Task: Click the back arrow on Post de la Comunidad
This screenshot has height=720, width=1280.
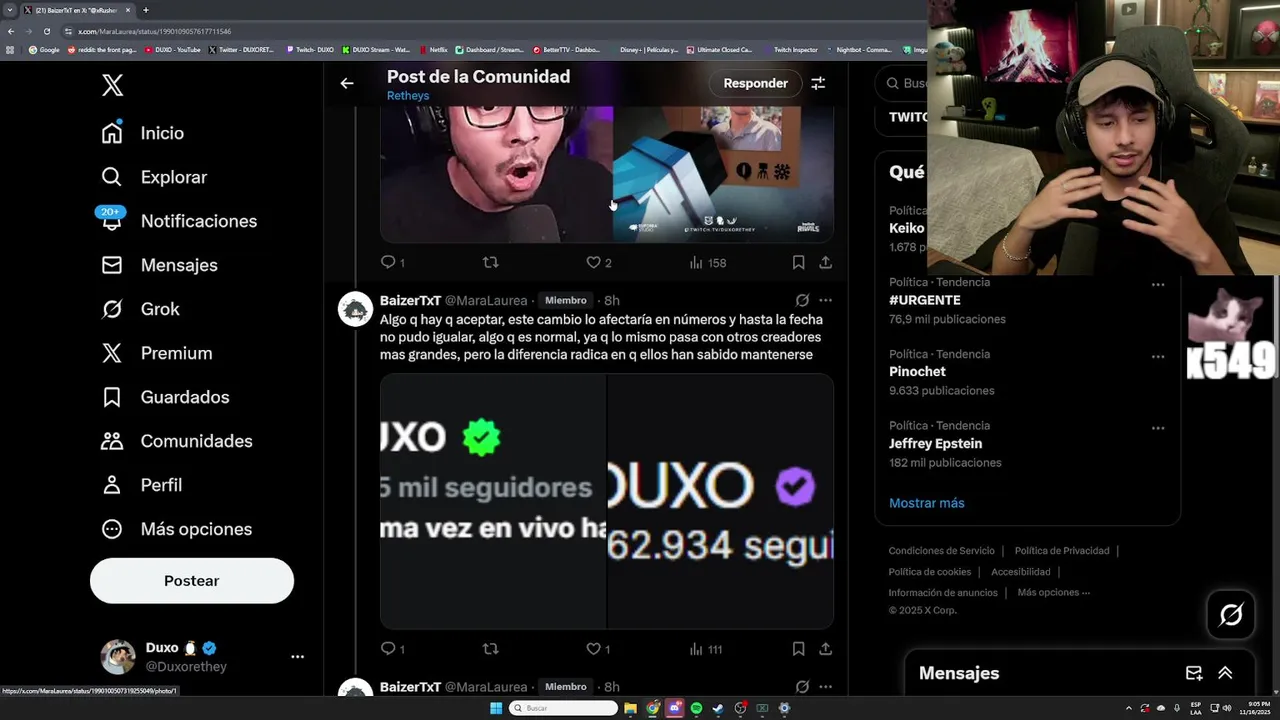Action: click(347, 84)
